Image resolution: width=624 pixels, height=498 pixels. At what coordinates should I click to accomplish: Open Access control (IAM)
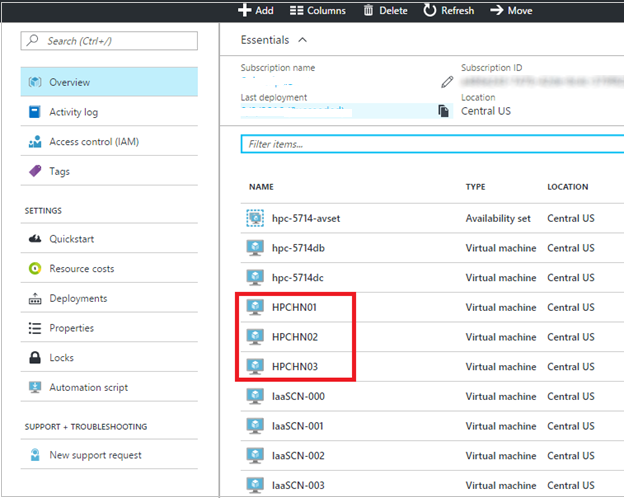(109, 142)
